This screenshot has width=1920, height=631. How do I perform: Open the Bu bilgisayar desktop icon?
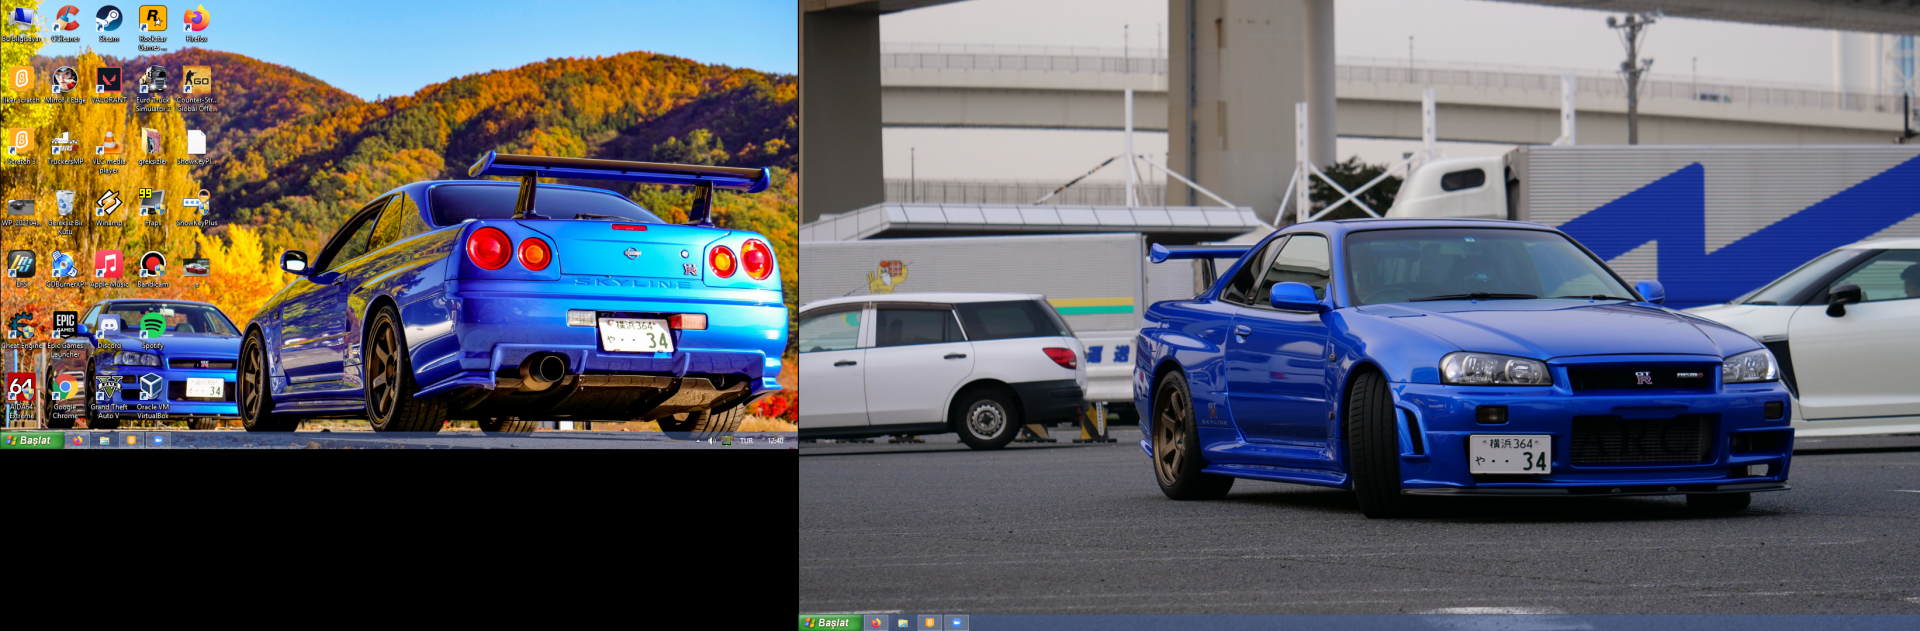point(21,24)
